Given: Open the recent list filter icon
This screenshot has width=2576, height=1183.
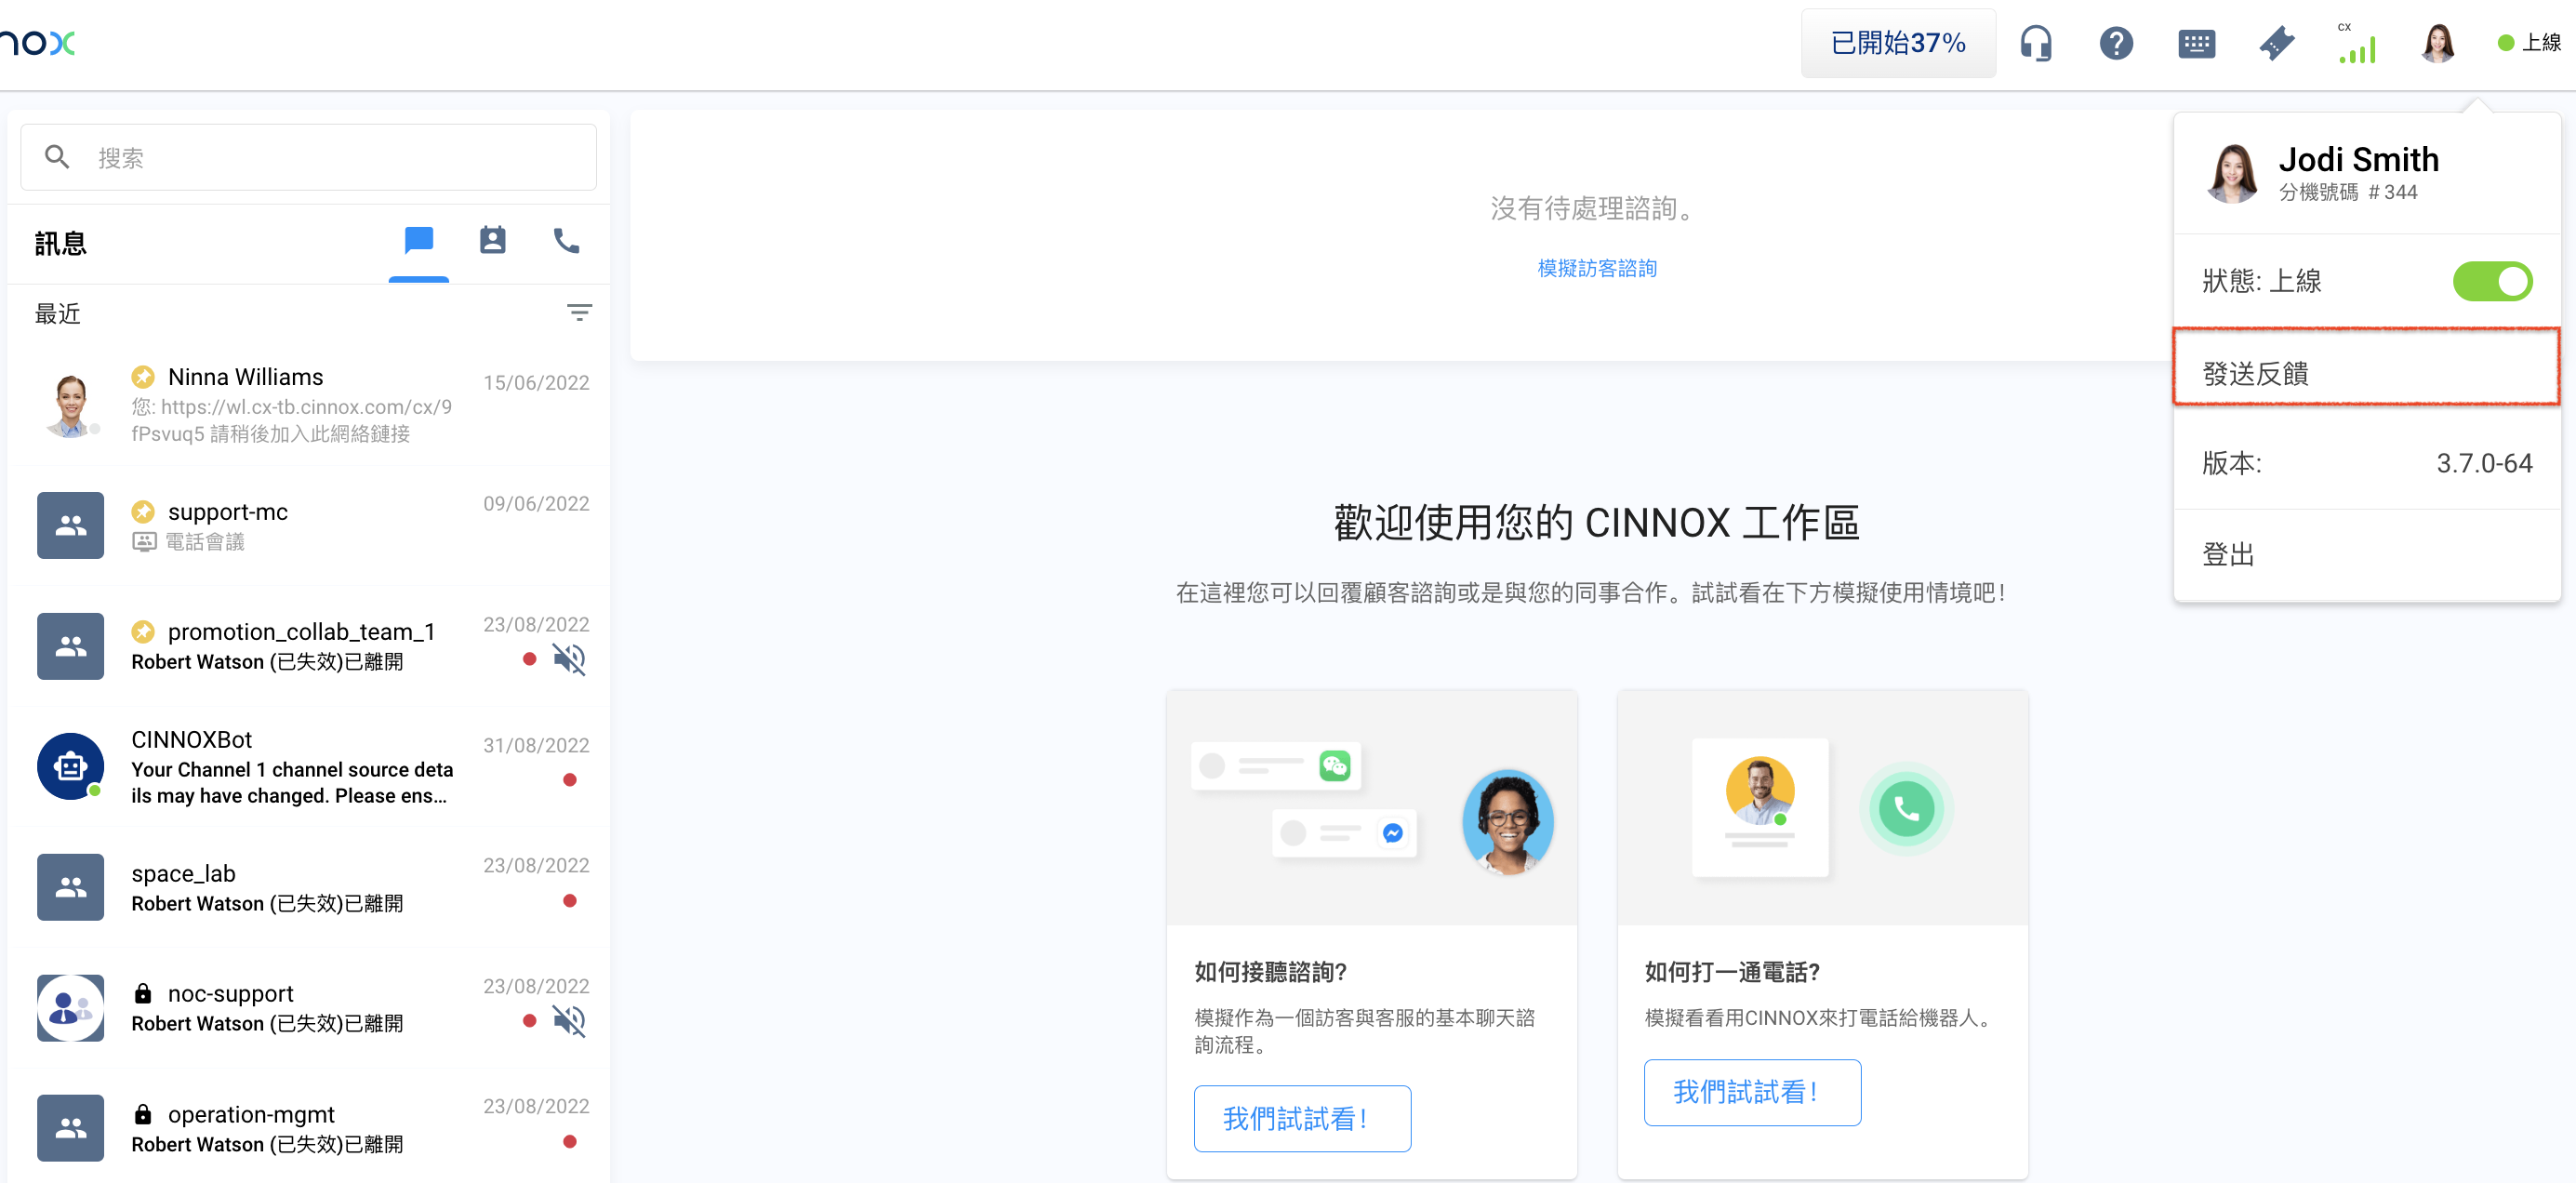Looking at the screenshot, I should (x=579, y=313).
